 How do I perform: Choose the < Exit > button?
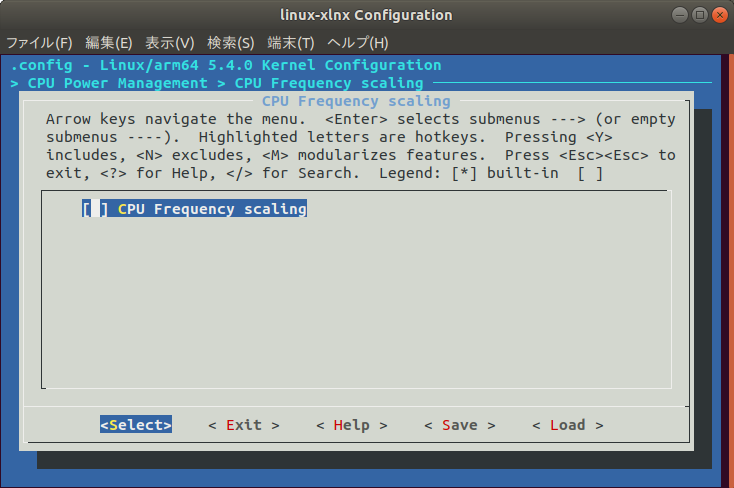[244, 425]
